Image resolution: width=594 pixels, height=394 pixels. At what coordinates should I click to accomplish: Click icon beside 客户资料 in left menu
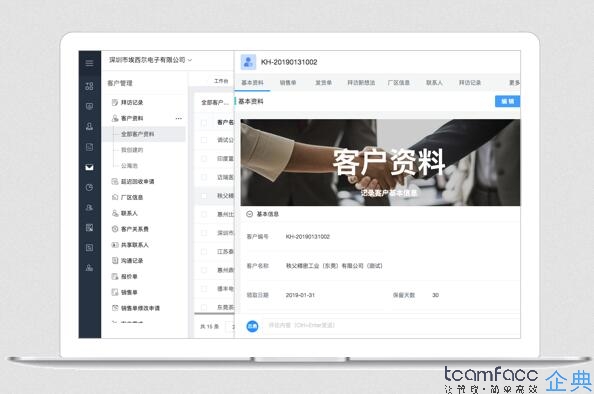pyautogui.click(x=115, y=118)
